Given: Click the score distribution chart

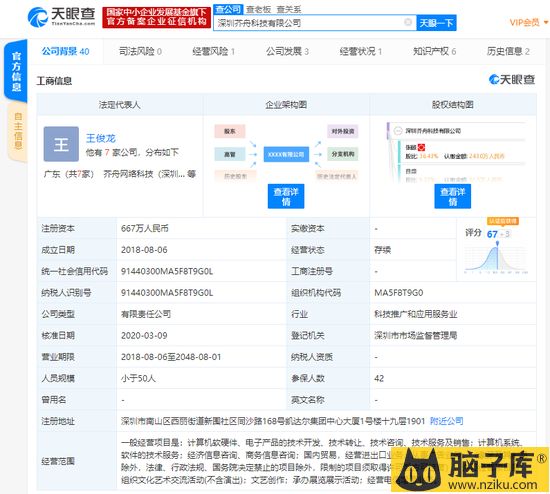Looking at the screenshot, I should [496, 259].
